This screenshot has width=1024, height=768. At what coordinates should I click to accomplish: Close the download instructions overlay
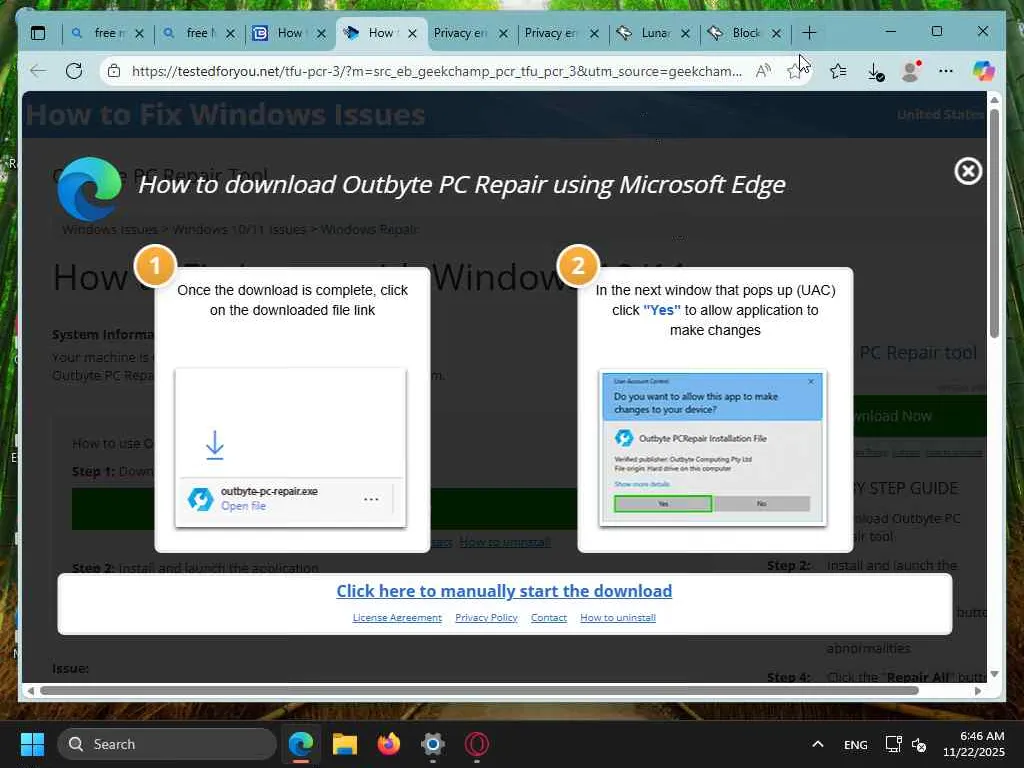968,171
